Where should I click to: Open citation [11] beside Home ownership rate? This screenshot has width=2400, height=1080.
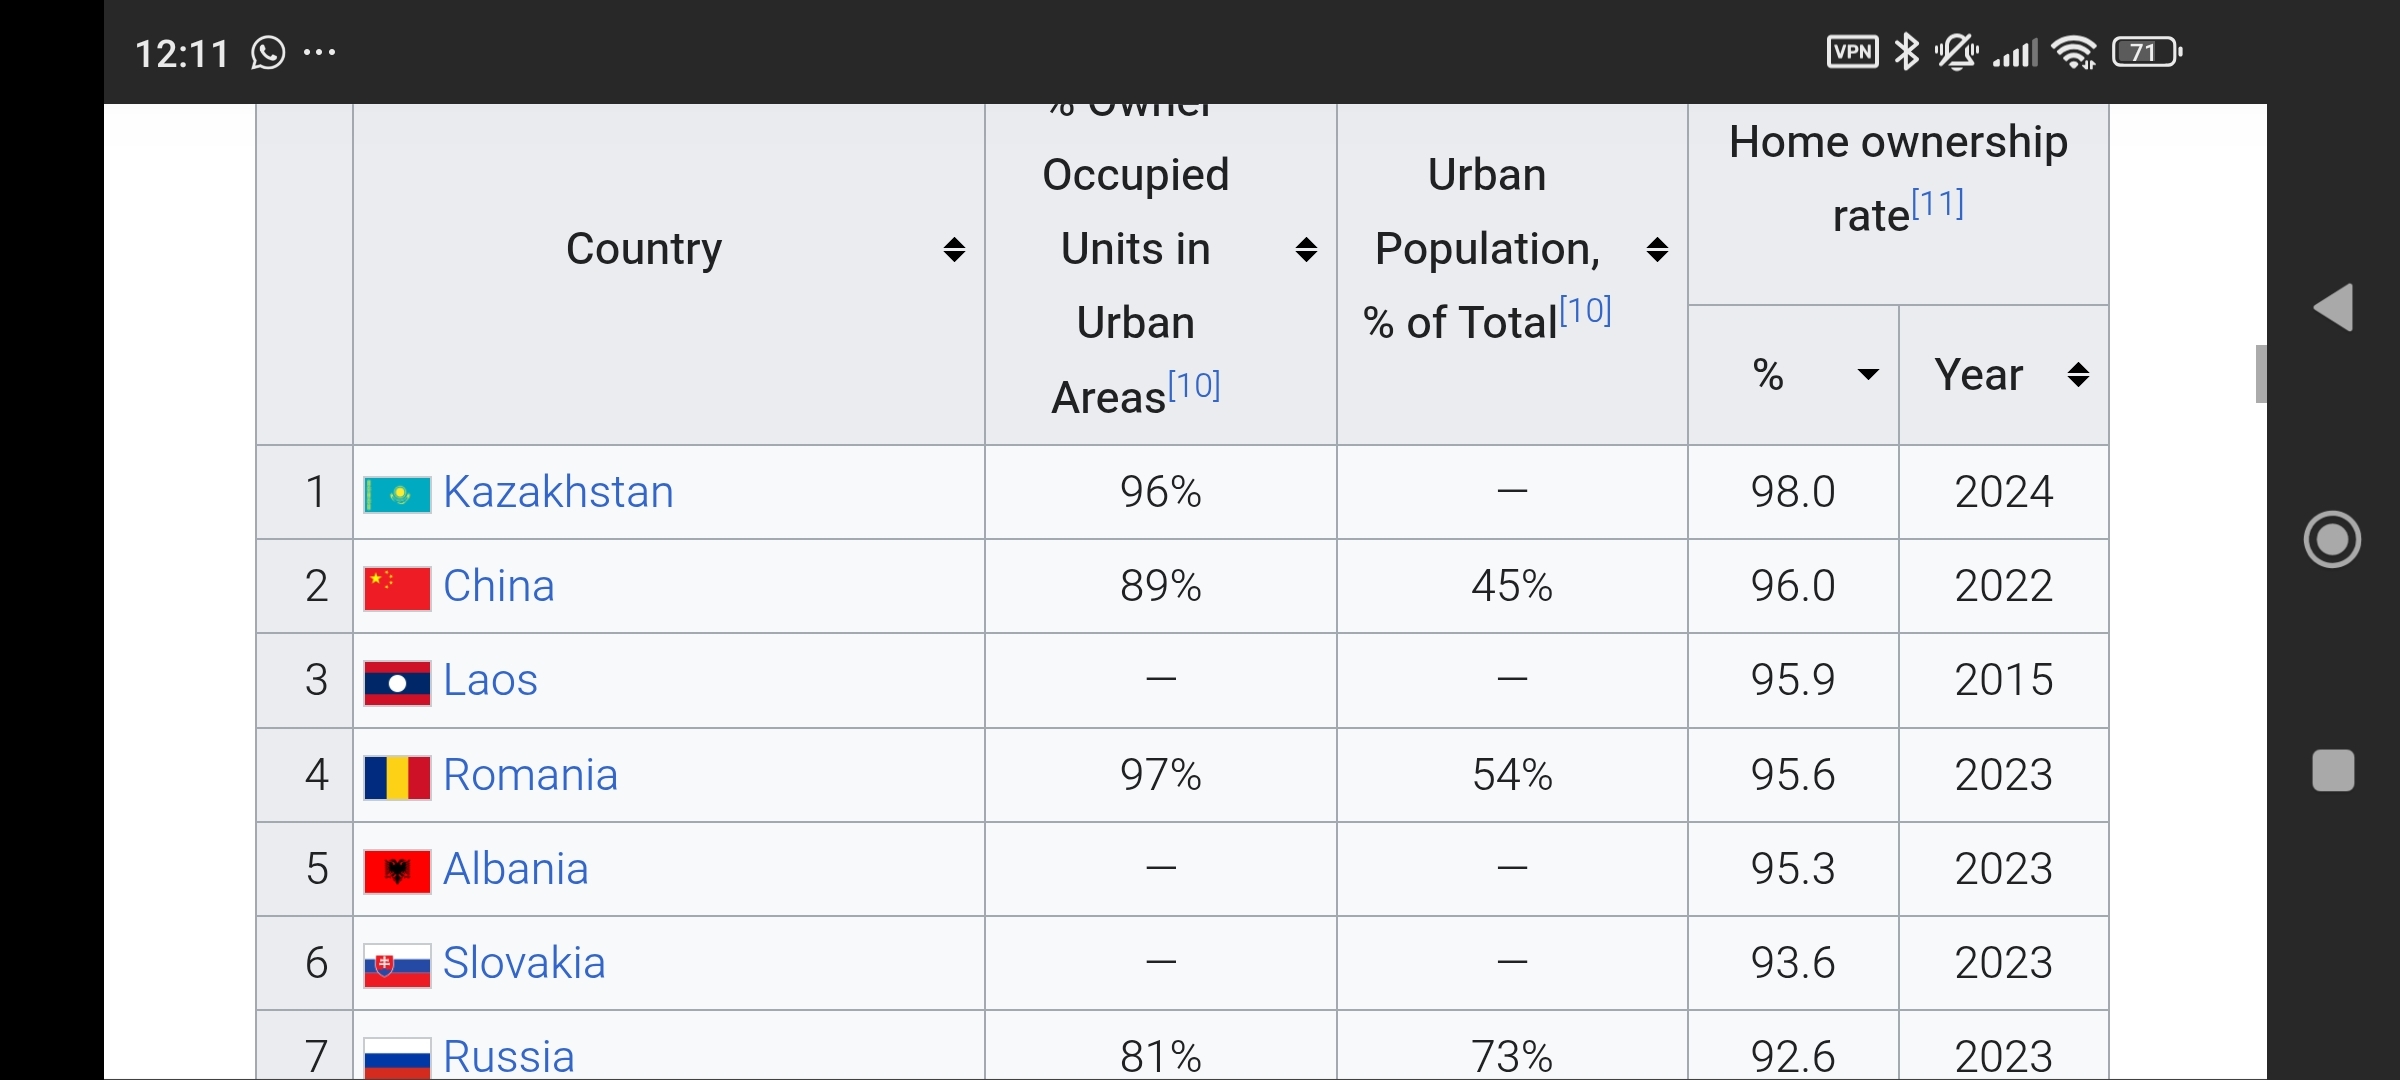1938,204
